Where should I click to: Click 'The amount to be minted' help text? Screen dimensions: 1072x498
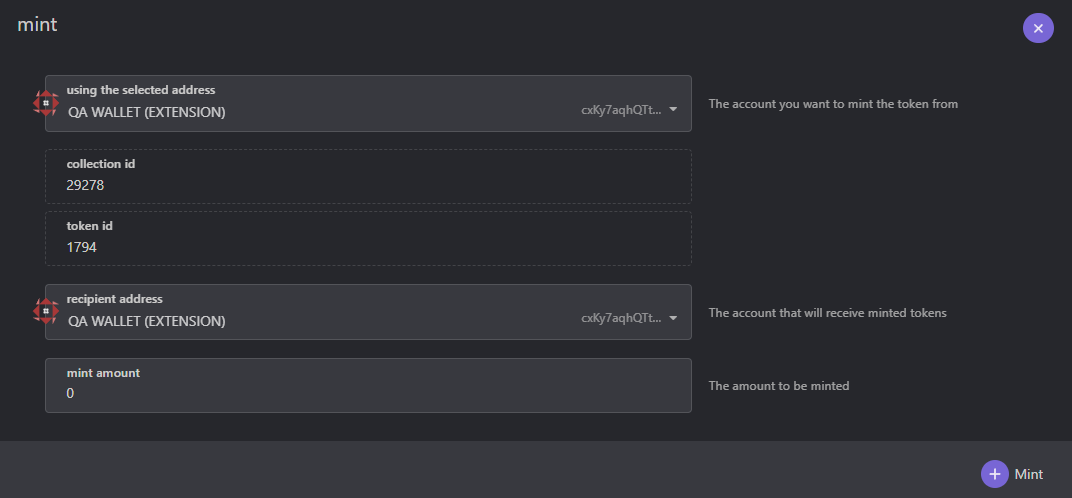point(779,386)
